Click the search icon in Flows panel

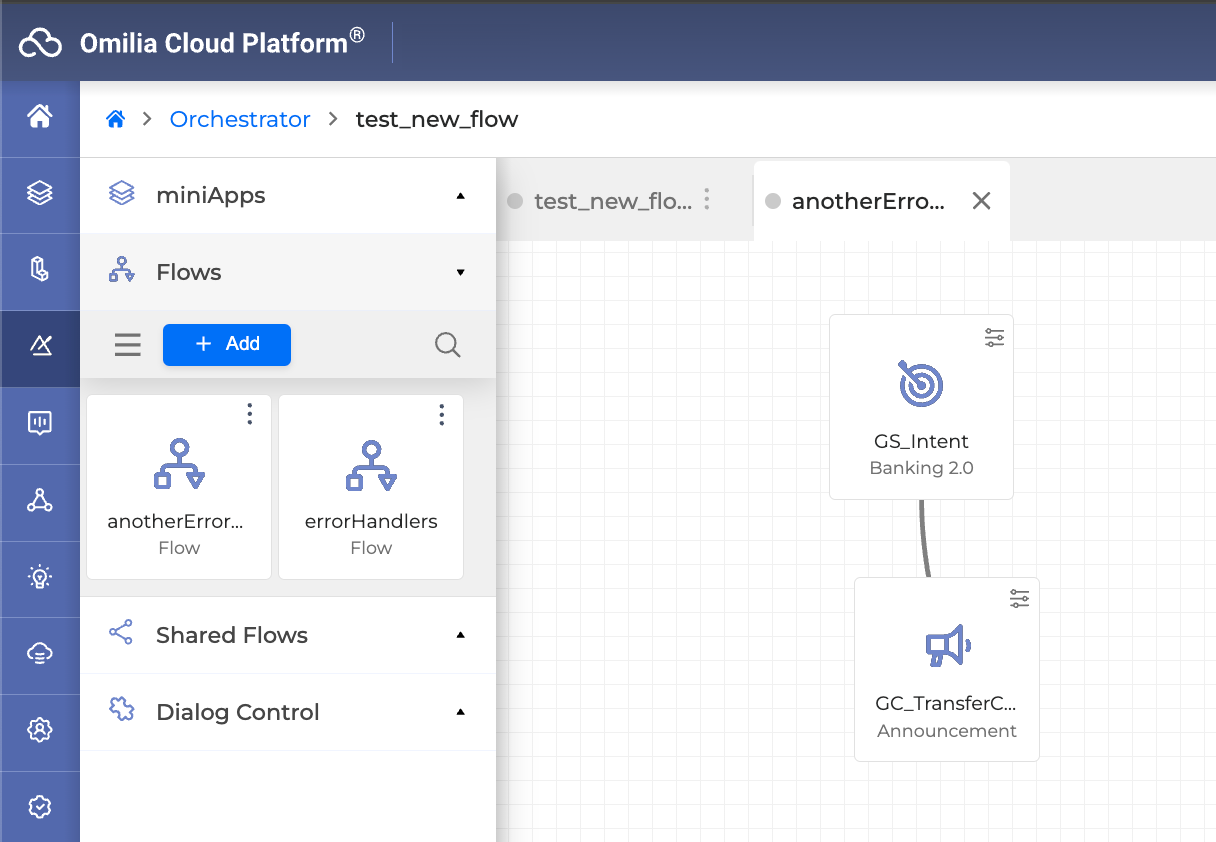coord(447,345)
